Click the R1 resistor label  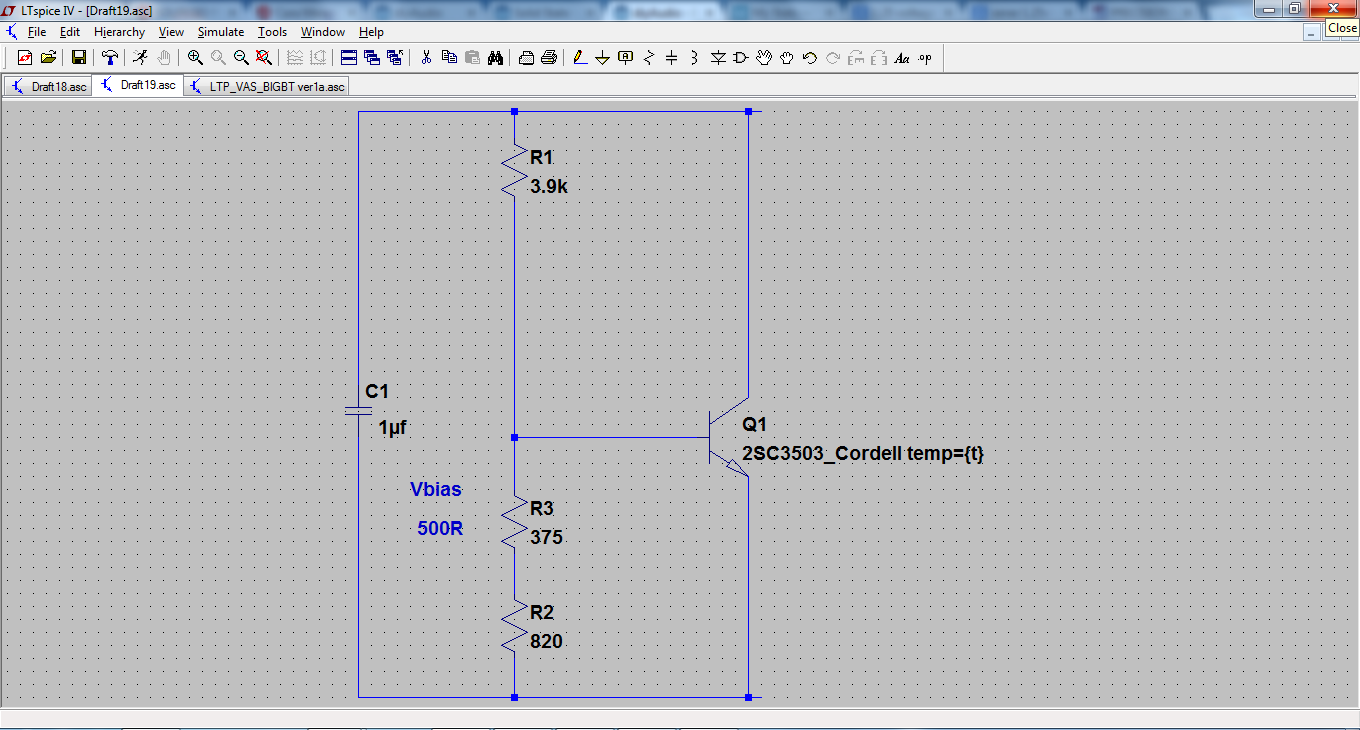tap(541, 158)
